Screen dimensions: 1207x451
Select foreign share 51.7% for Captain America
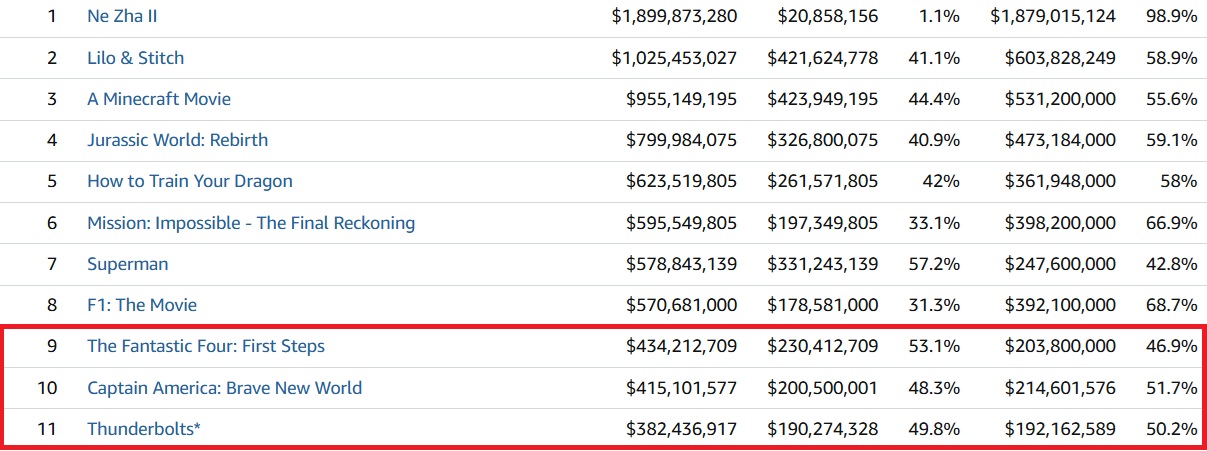[x=1172, y=388]
